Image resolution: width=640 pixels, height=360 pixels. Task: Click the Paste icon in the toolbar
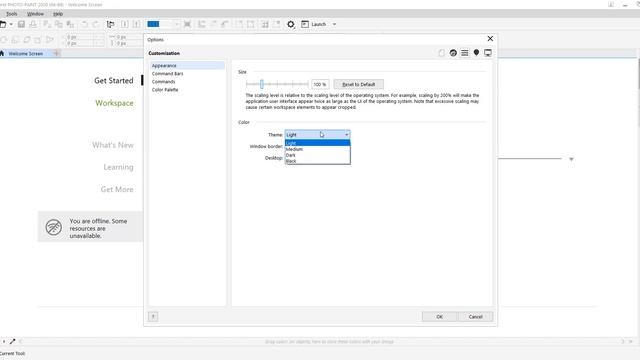70,24
